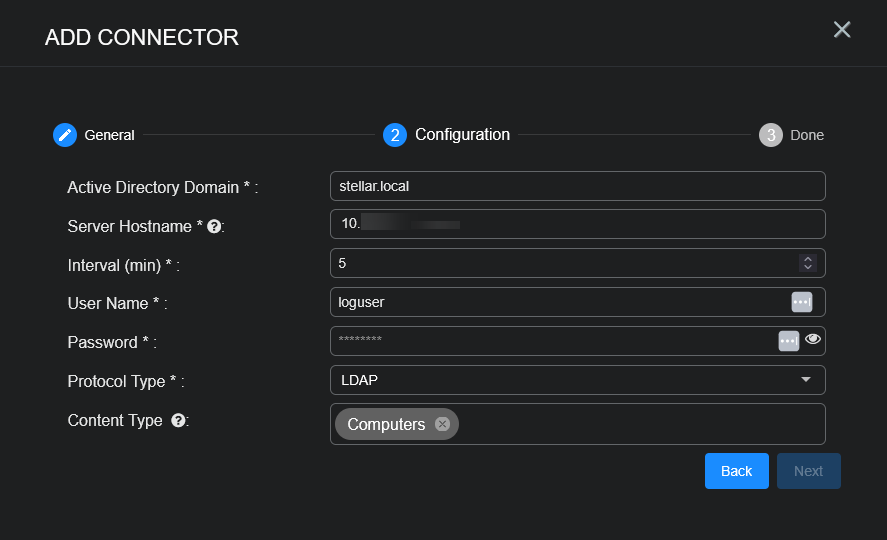Click autofill icon in User Name field
This screenshot has height=540, width=887.
[801, 302]
